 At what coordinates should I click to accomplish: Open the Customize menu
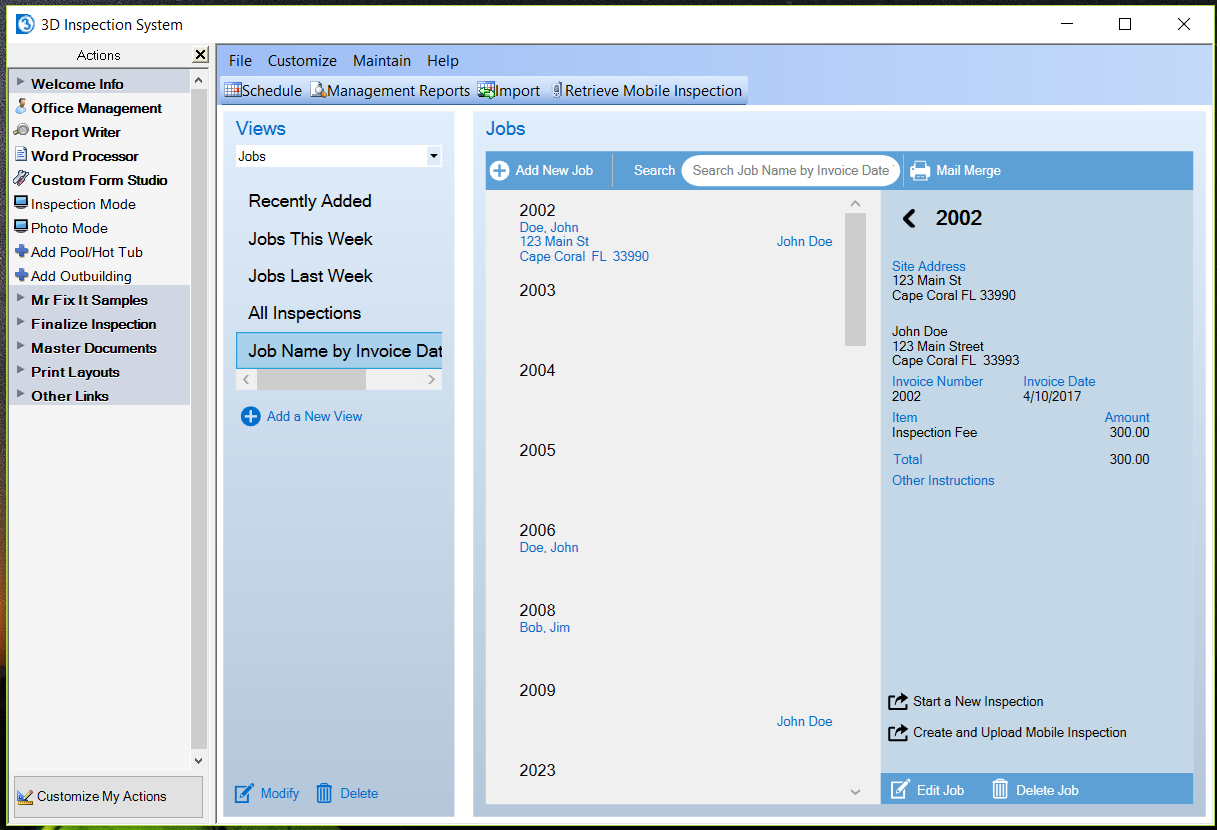pos(302,61)
